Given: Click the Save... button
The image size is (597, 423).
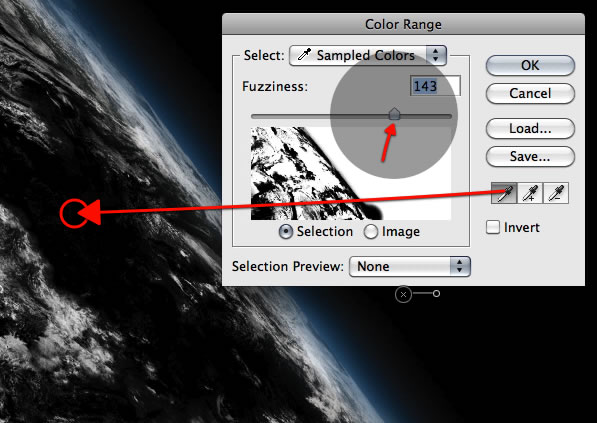Looking at the screenshot, I should (530, 156).
